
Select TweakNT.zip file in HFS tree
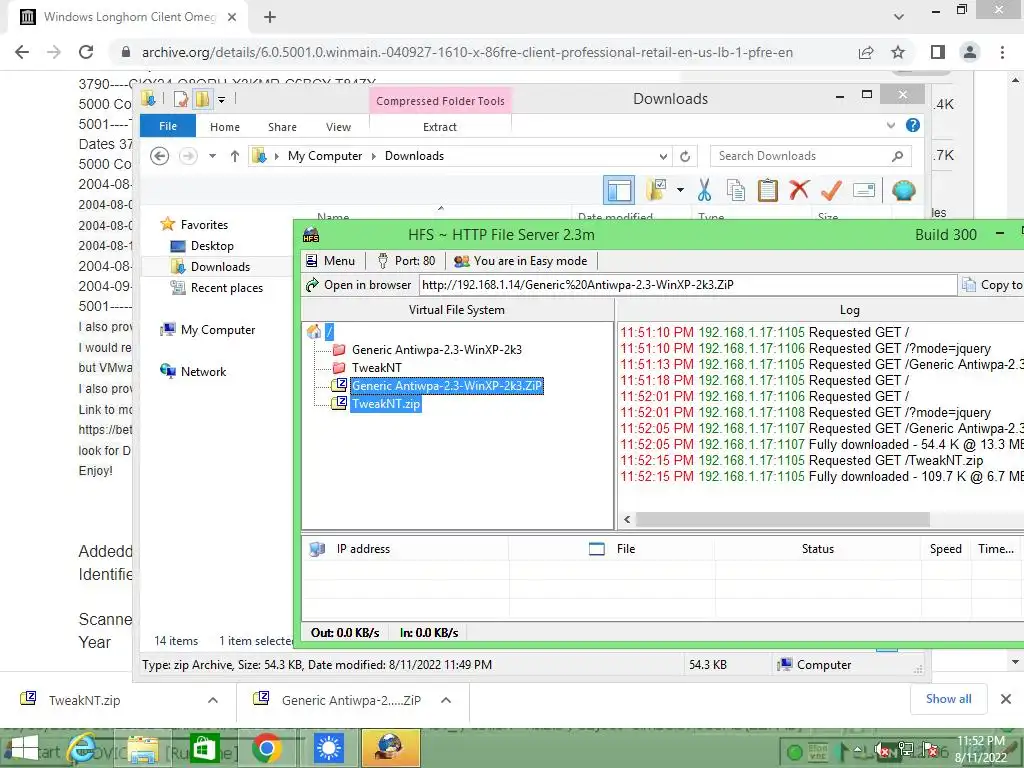coord(385,404)
